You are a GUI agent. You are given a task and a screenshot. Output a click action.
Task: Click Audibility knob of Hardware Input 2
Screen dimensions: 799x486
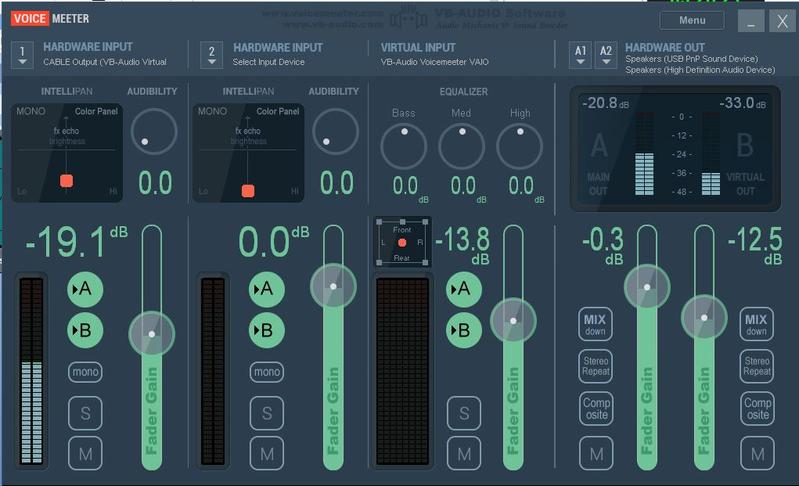(x=335, y=131)
